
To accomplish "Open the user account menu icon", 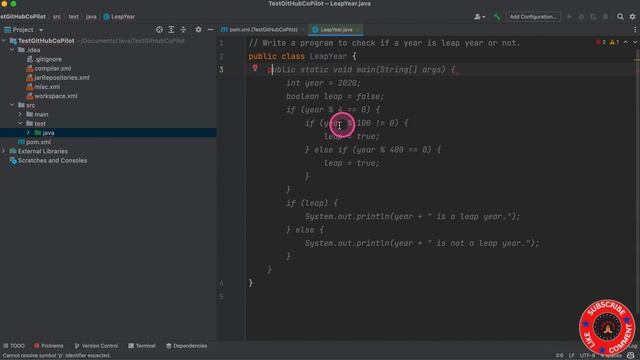I will pyautogui.click(x=479, y=17).
